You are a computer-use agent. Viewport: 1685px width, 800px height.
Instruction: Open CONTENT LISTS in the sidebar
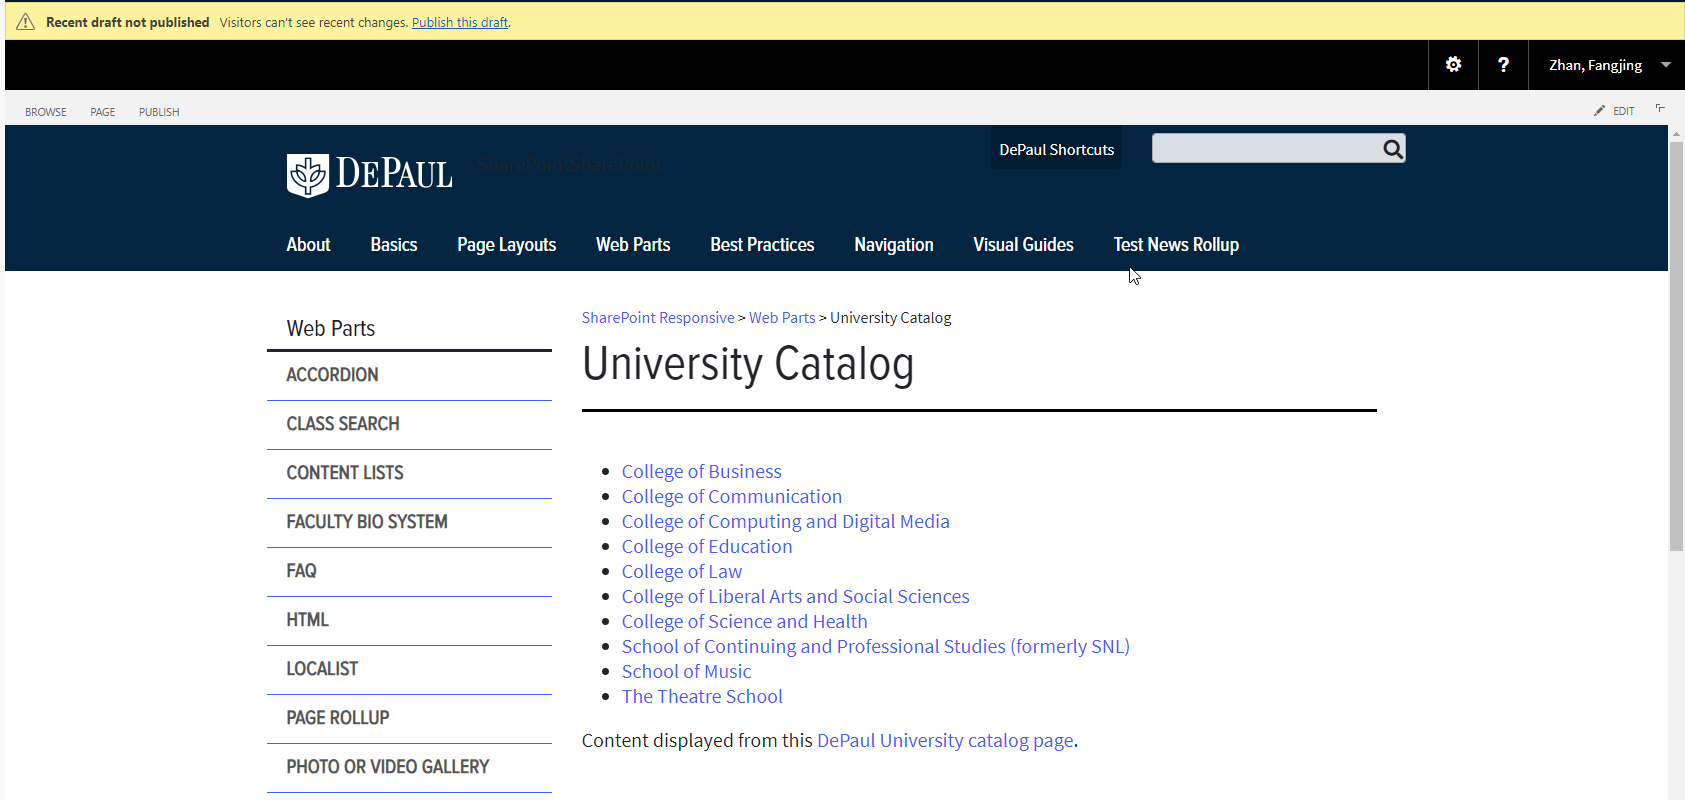(x=409, y=473)
